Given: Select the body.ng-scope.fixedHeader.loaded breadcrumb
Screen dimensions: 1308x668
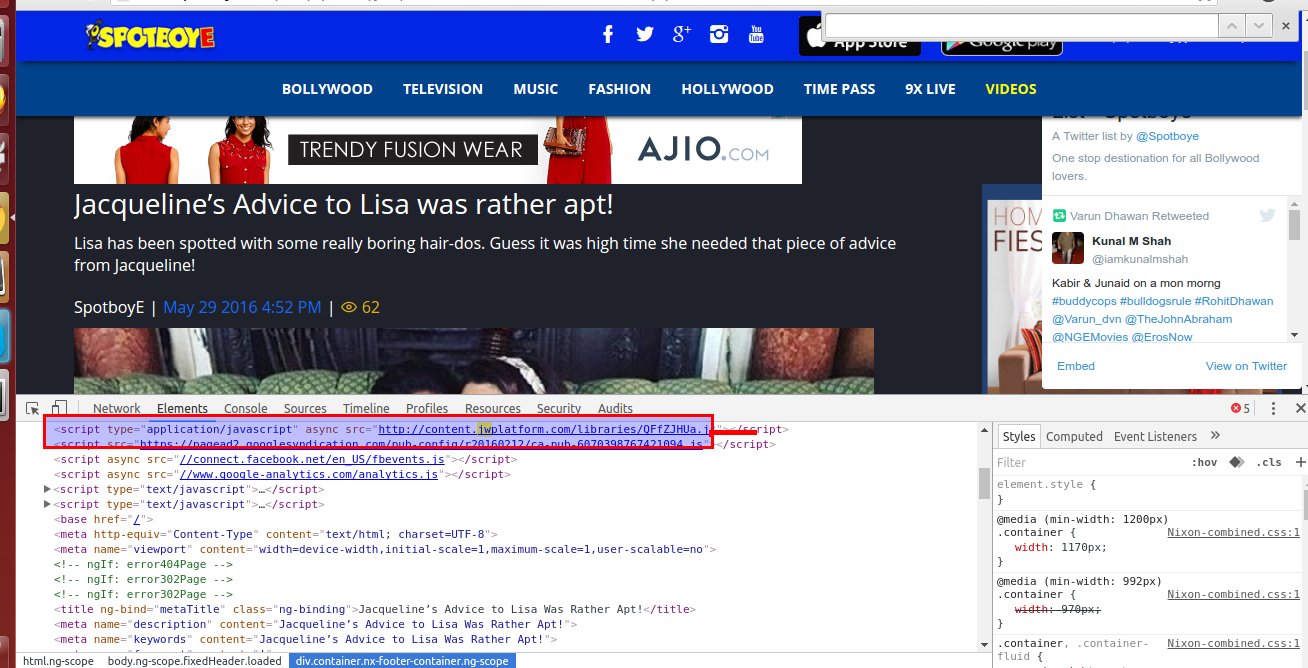Looking at the screenshot, I should 194,661.
